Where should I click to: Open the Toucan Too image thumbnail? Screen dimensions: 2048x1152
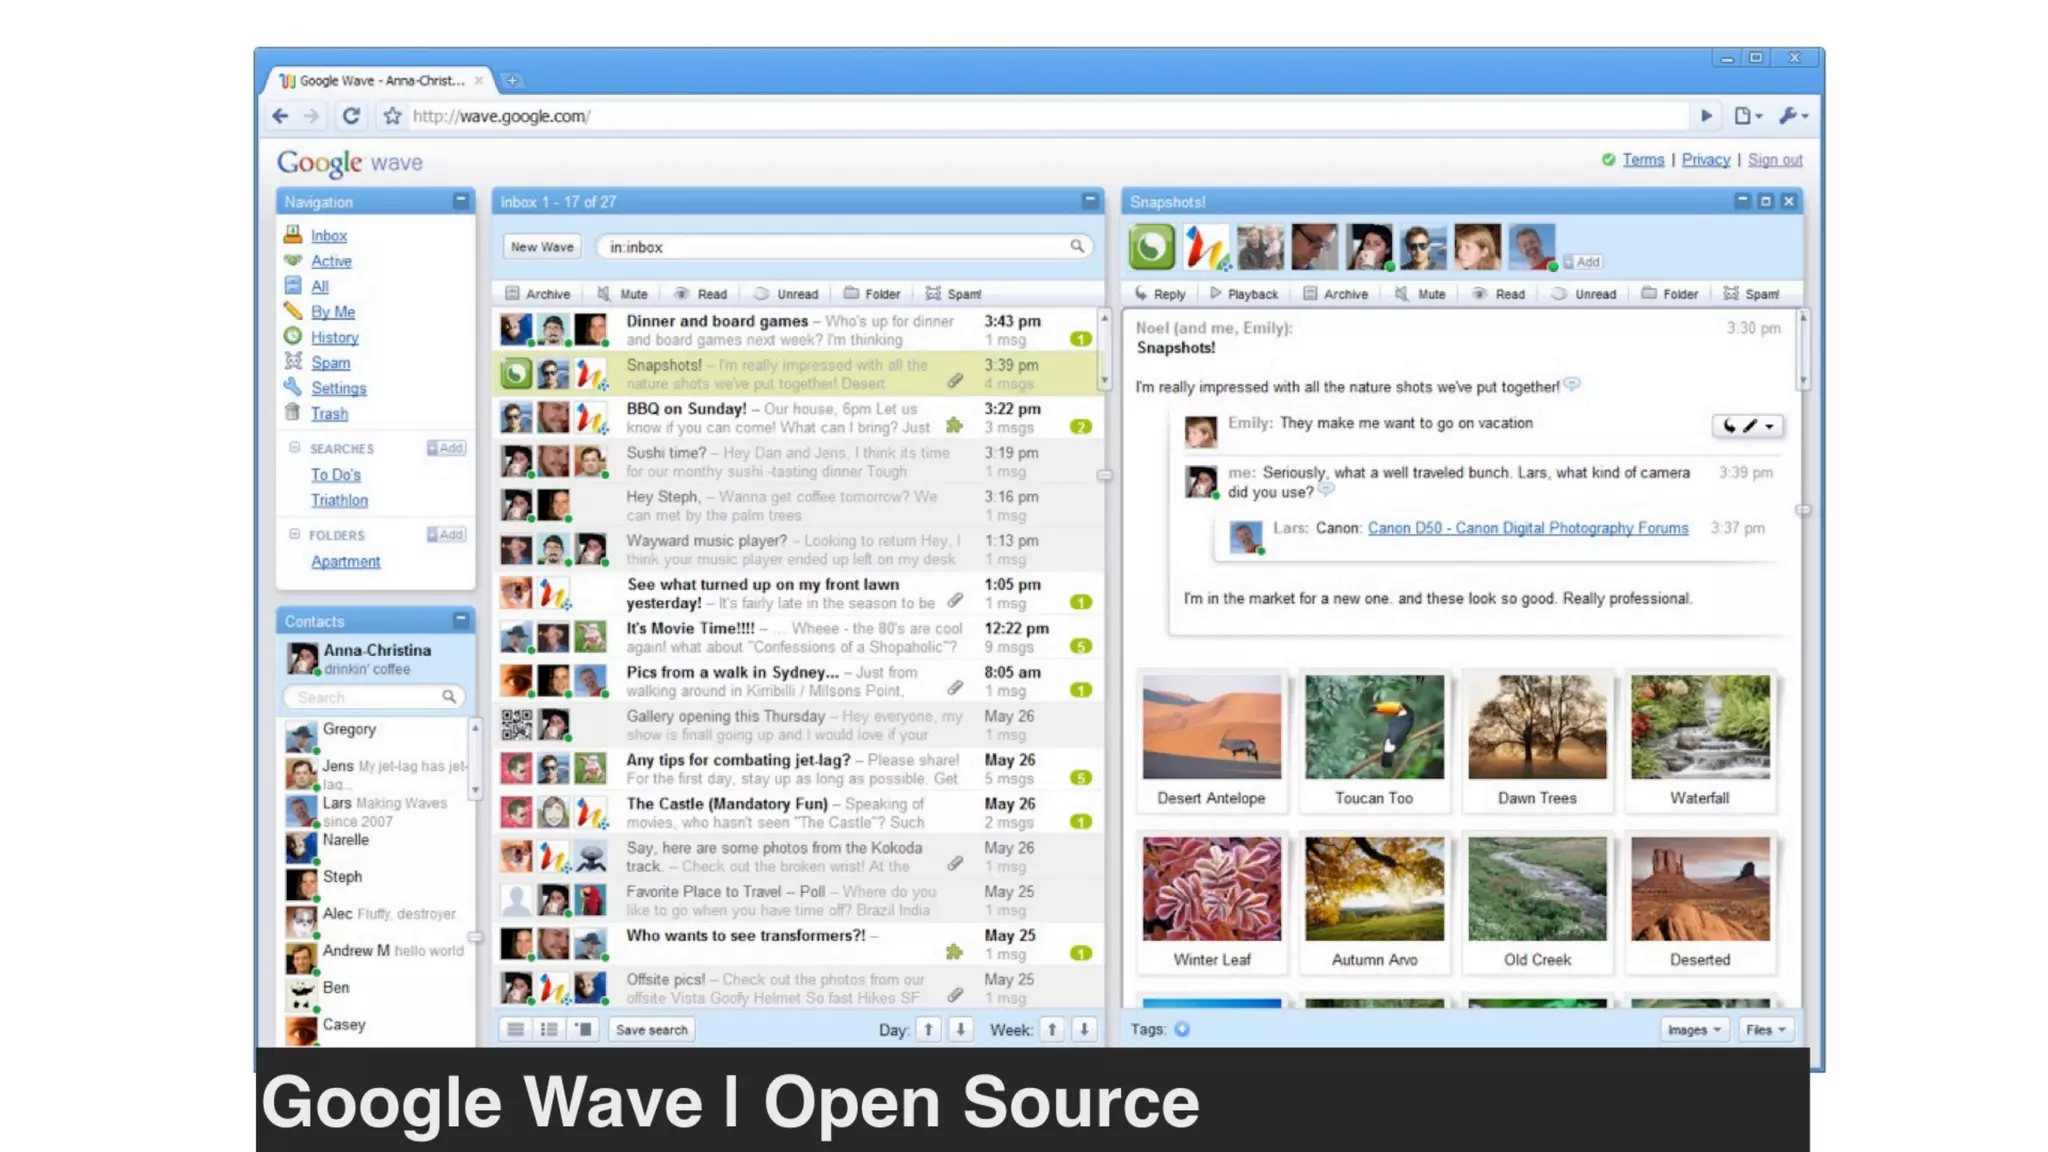(x=1374, y=727)
